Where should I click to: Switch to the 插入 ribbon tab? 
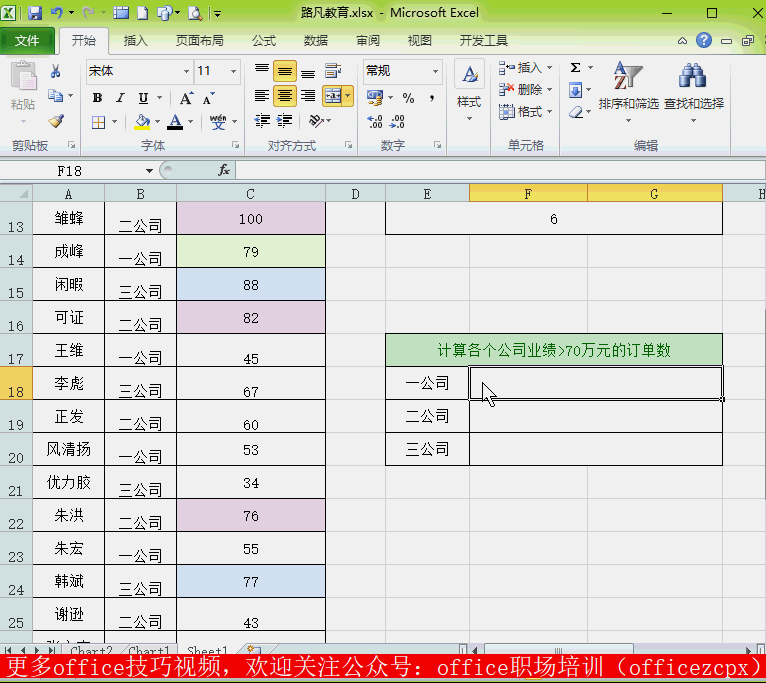(135, 41)
